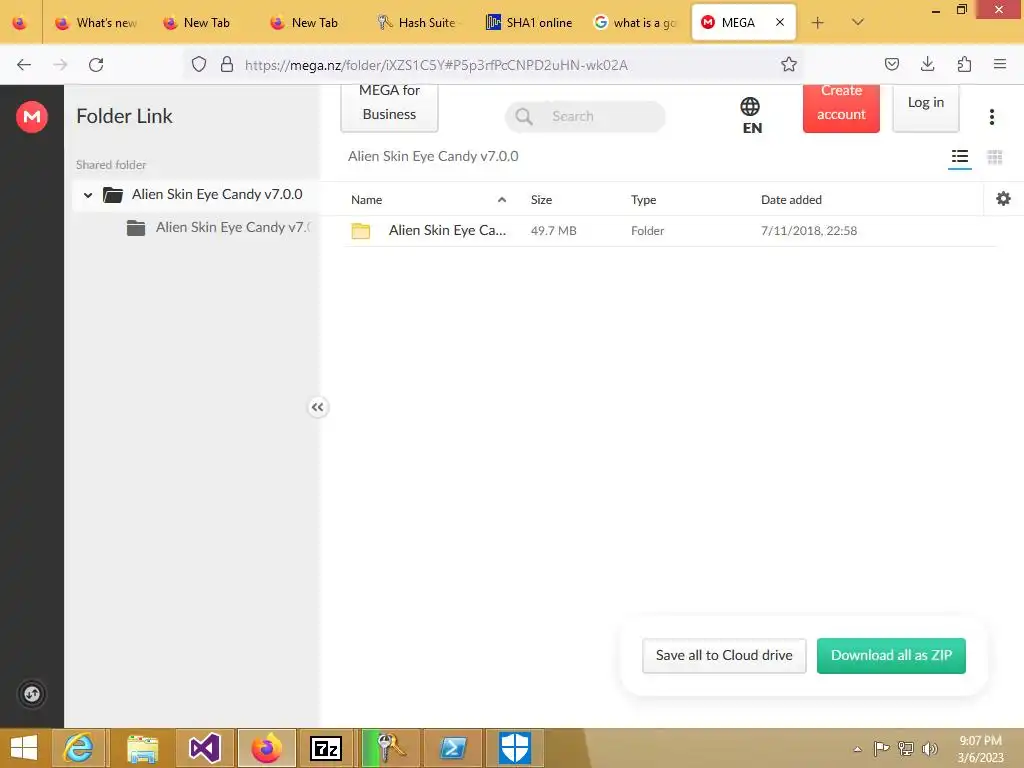
Task: Save to Pocket icon
Action: click(891, 64)
